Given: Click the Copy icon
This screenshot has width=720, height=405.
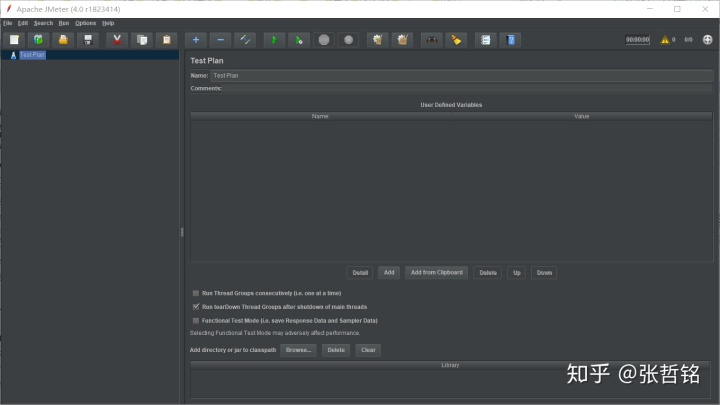Looking at the screenshot, I should pyautogui.click(x=142, y=40).
